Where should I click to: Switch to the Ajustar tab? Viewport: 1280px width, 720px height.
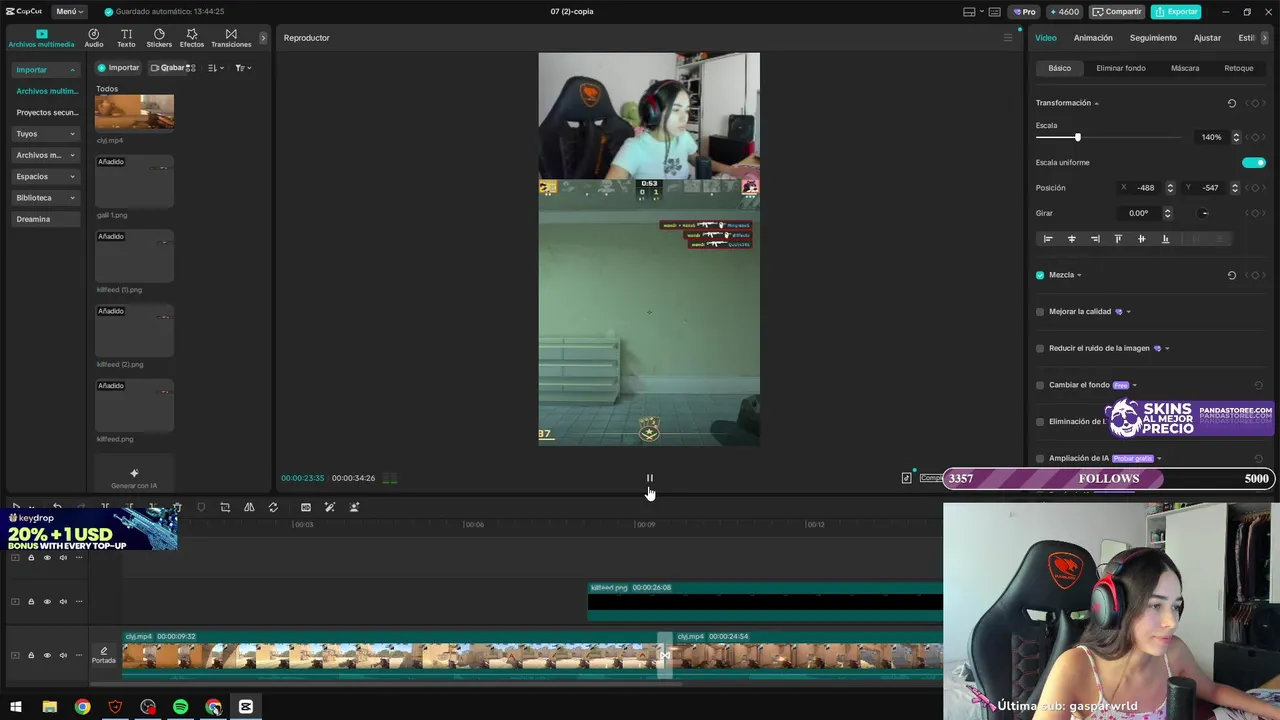tap(1207, 38)
